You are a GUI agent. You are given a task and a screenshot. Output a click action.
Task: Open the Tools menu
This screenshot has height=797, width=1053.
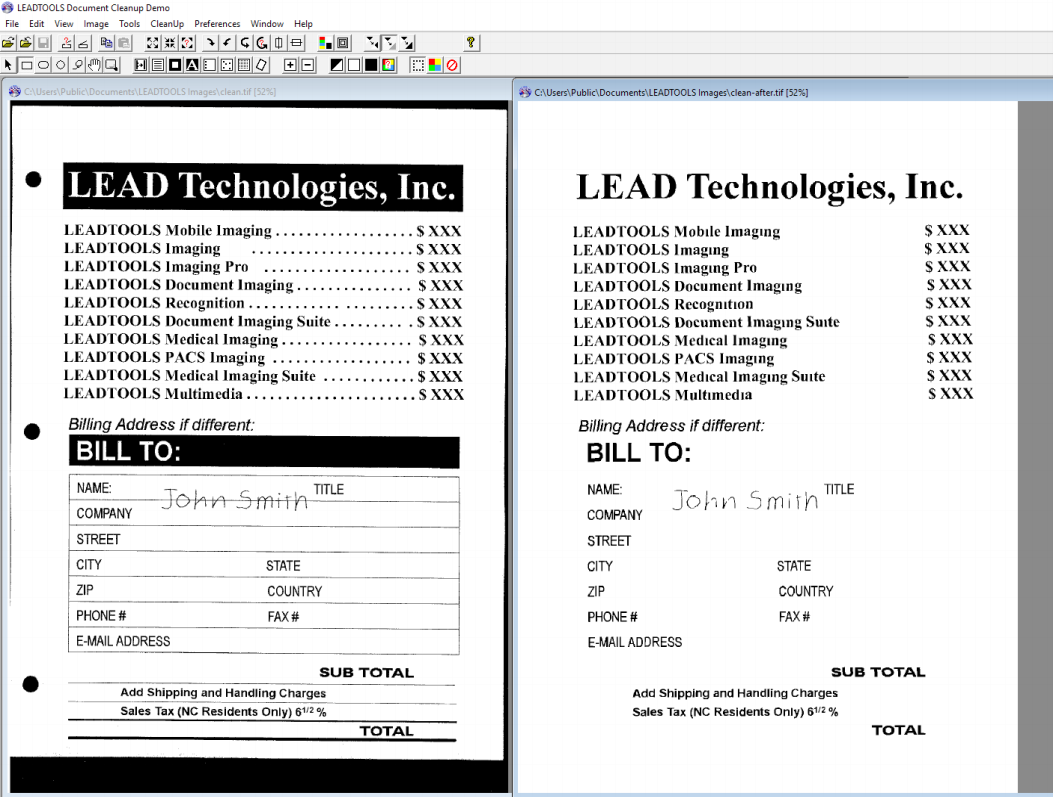point(130,24)
